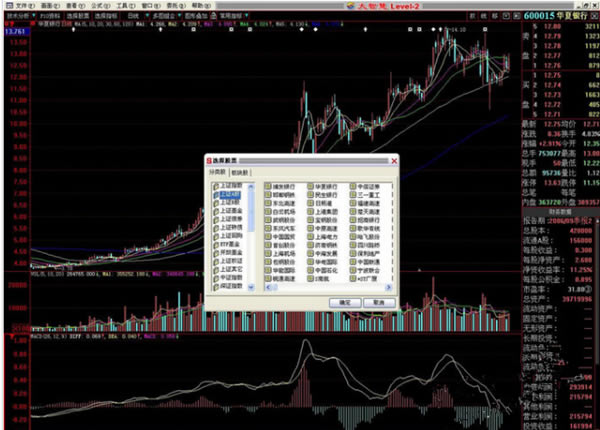The height and width of the screenshot is (430, 600).
Task: Click the stock icon for 浦发银行
Action: click(x=268, y=187)
